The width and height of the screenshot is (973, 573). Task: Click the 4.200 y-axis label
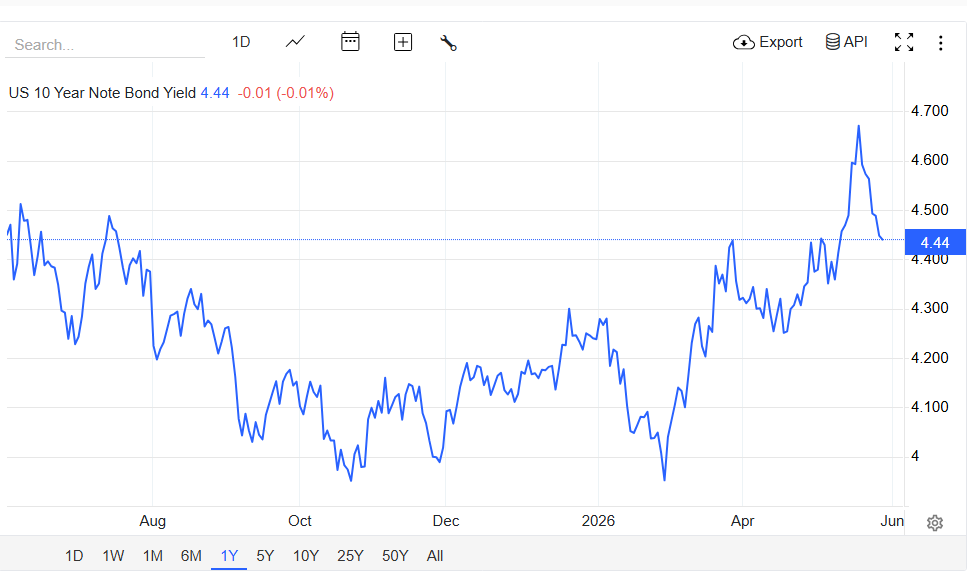929,358
